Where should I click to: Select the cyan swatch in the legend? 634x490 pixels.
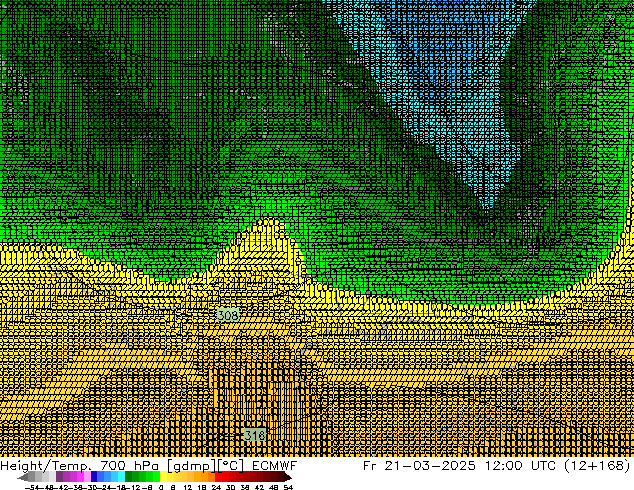118,477
